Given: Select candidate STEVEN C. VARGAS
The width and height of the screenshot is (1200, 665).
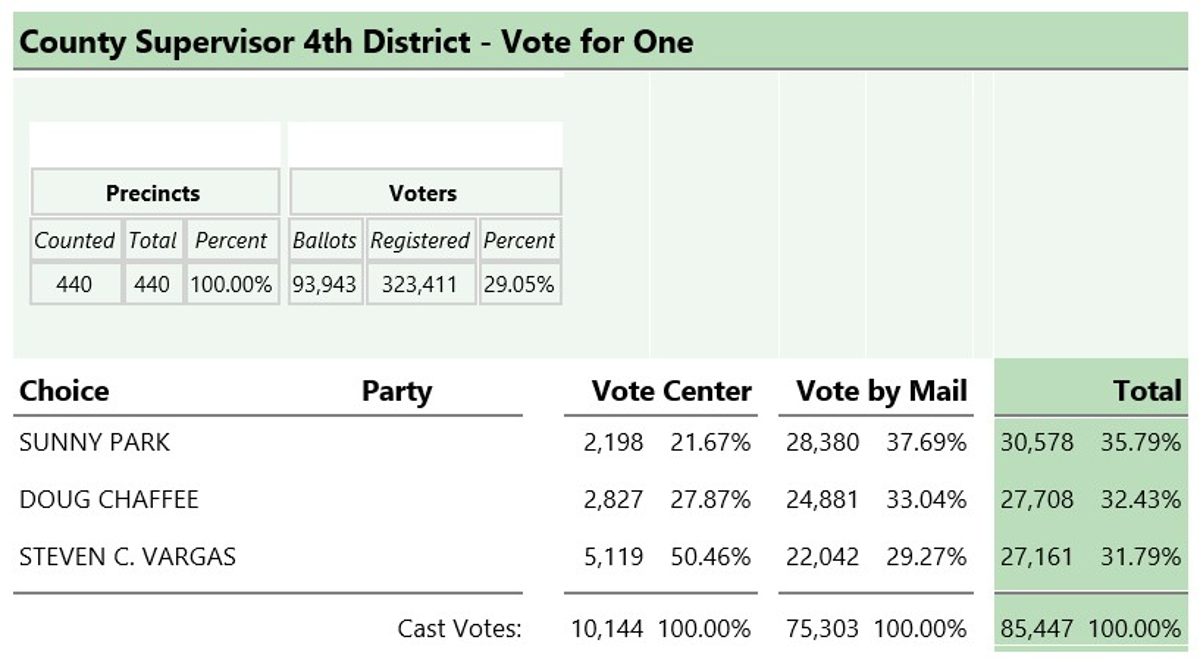Looking at the screenshot, I should tap(127, 556).
